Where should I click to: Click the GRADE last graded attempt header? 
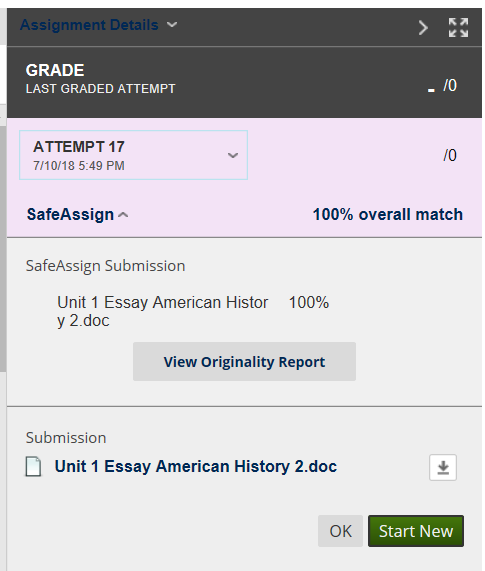pos(100,79)
